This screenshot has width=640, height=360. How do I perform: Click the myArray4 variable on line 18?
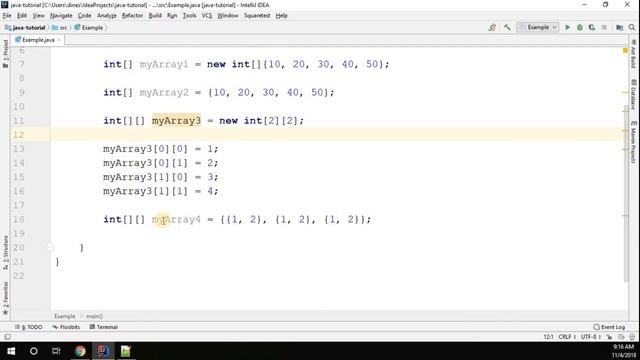click(176, 219)
